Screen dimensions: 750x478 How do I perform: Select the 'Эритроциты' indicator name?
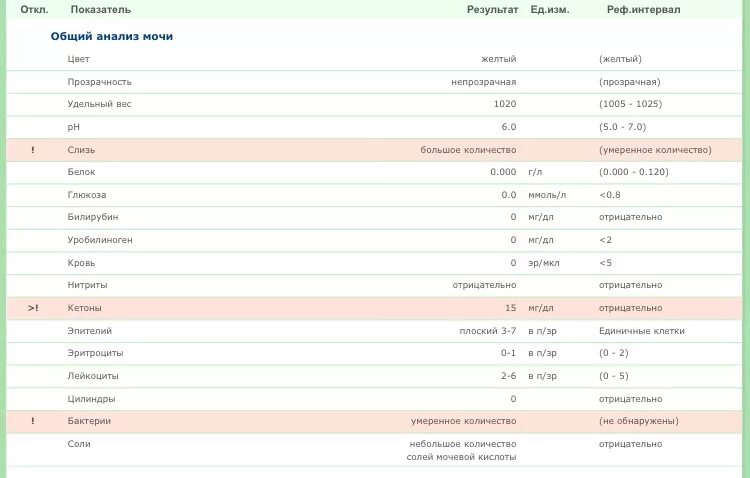(95, 353)
